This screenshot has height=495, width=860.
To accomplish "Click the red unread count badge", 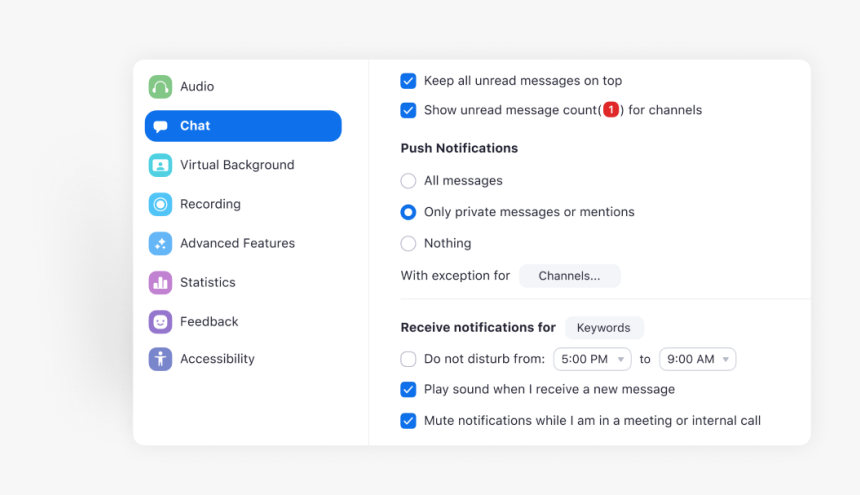I will coord(611,110).
